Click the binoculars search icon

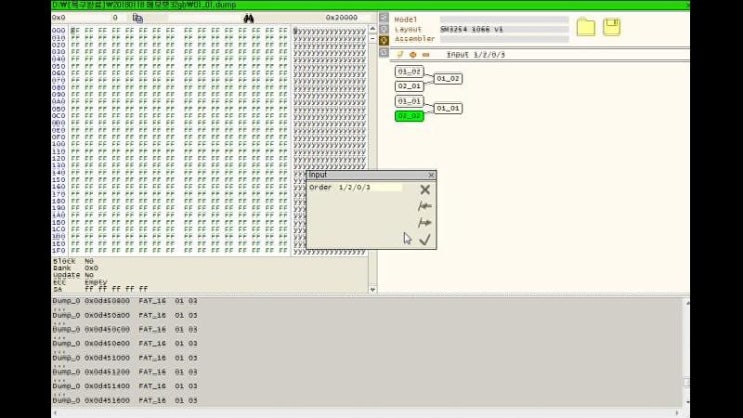click(x=247, y=18)
